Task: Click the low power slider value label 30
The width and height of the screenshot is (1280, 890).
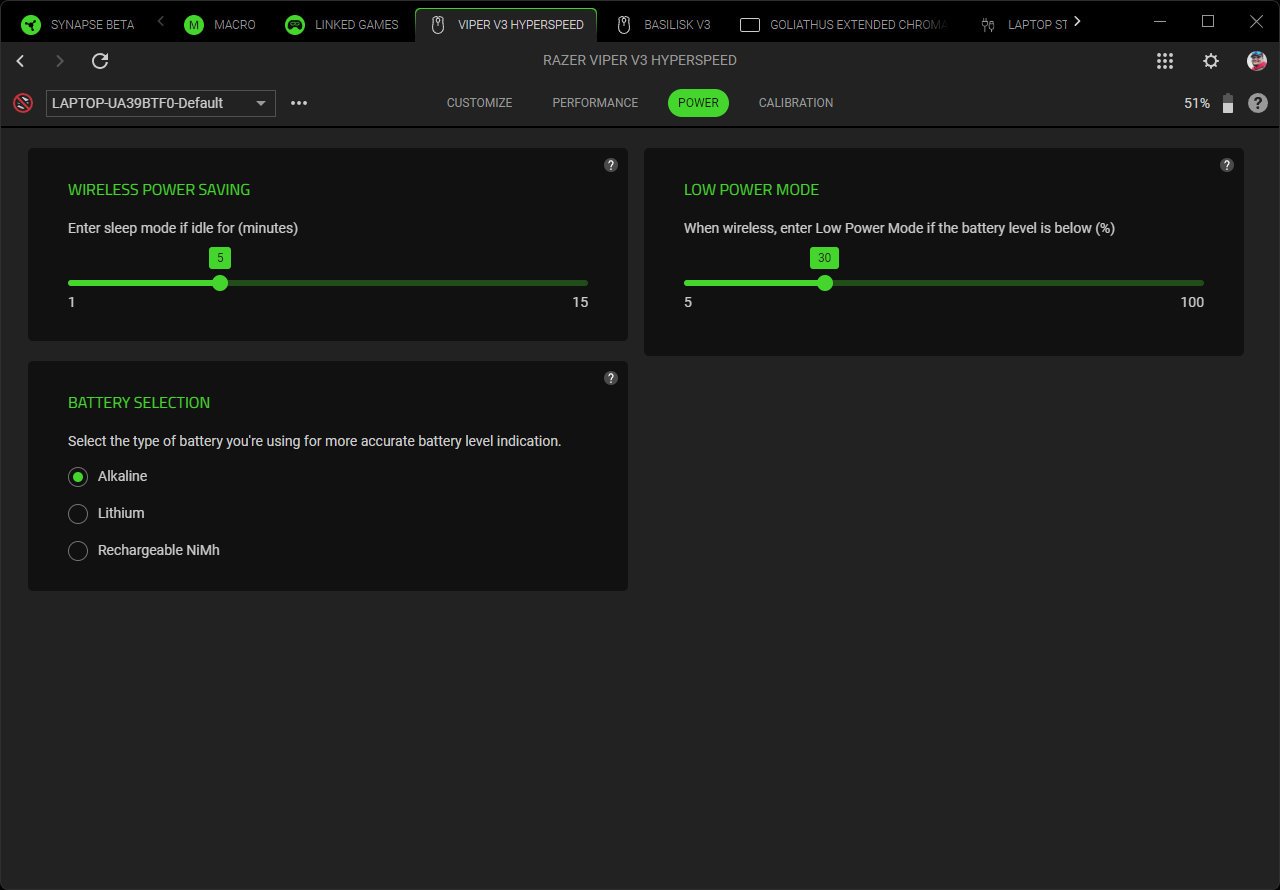Action: click(824, 258)
